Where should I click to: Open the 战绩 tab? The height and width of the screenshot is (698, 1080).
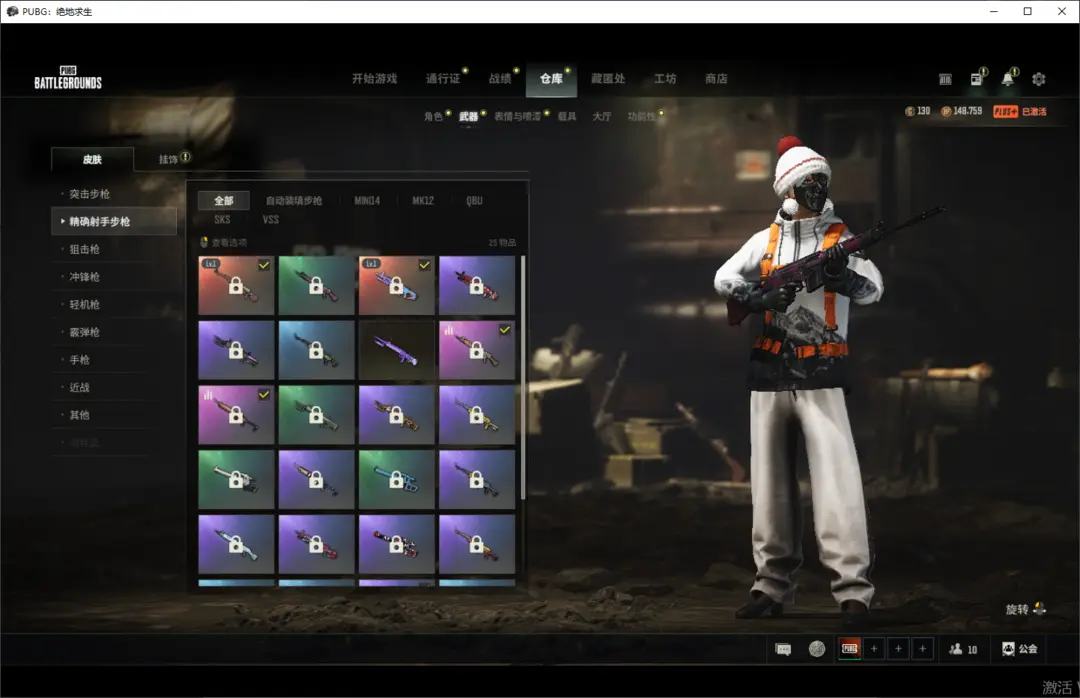click(500, 79)
